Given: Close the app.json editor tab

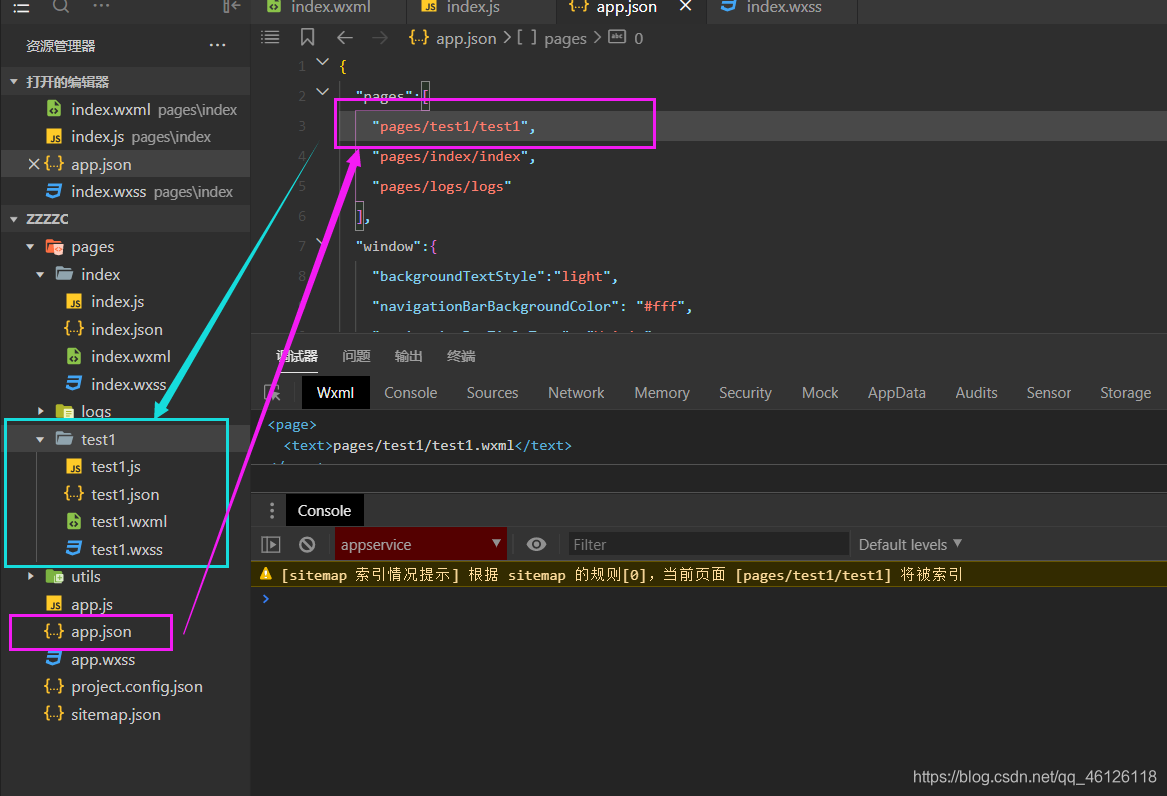Looking at the screenshot, I should point(685,6).
